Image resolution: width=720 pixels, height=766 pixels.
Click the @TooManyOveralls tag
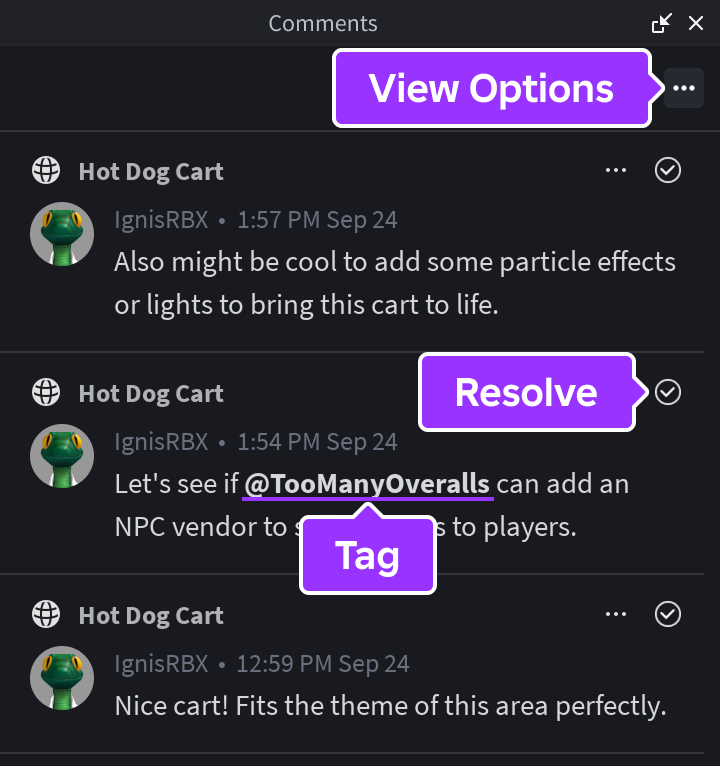368,484
